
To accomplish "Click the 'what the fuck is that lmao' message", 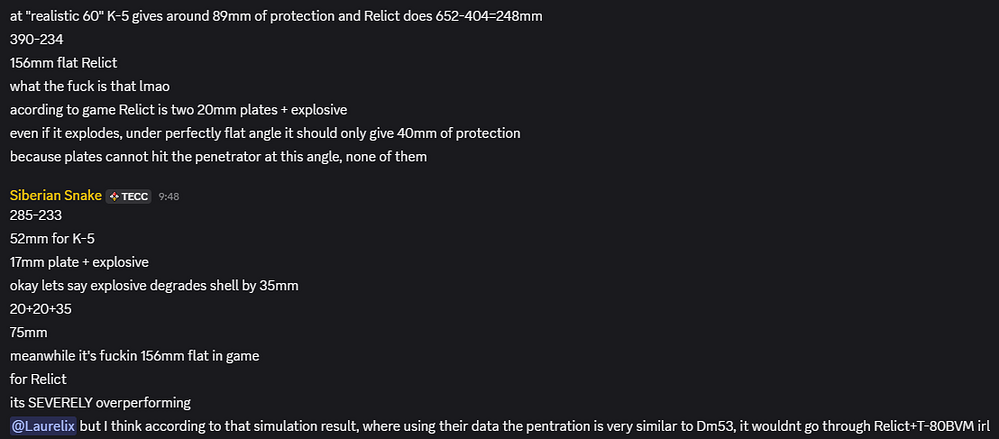I will point(90,87).
